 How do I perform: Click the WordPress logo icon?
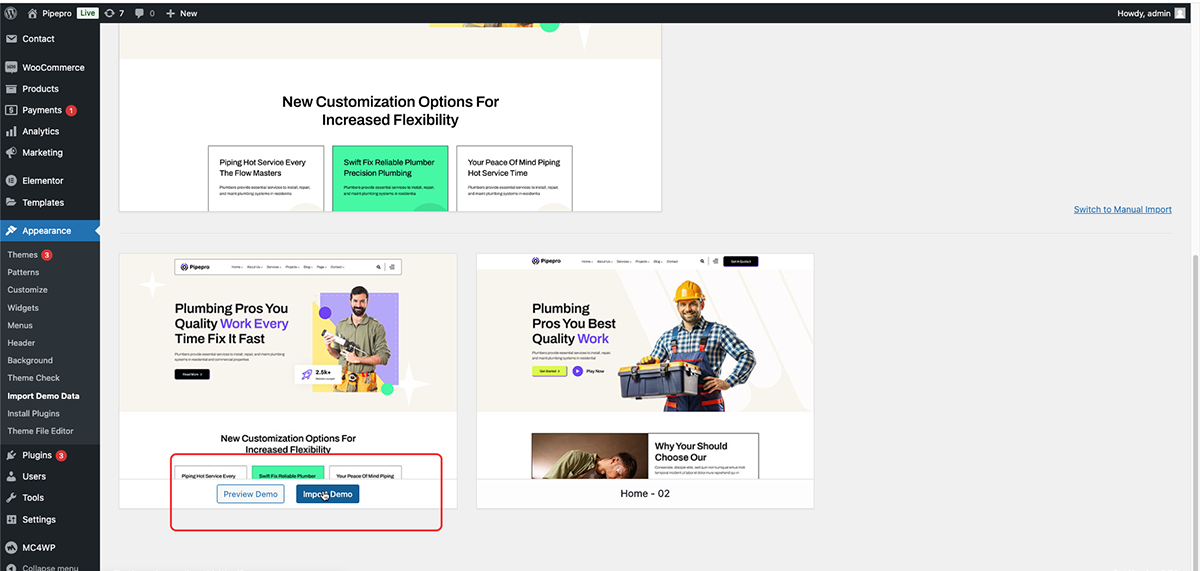point(11,13)
